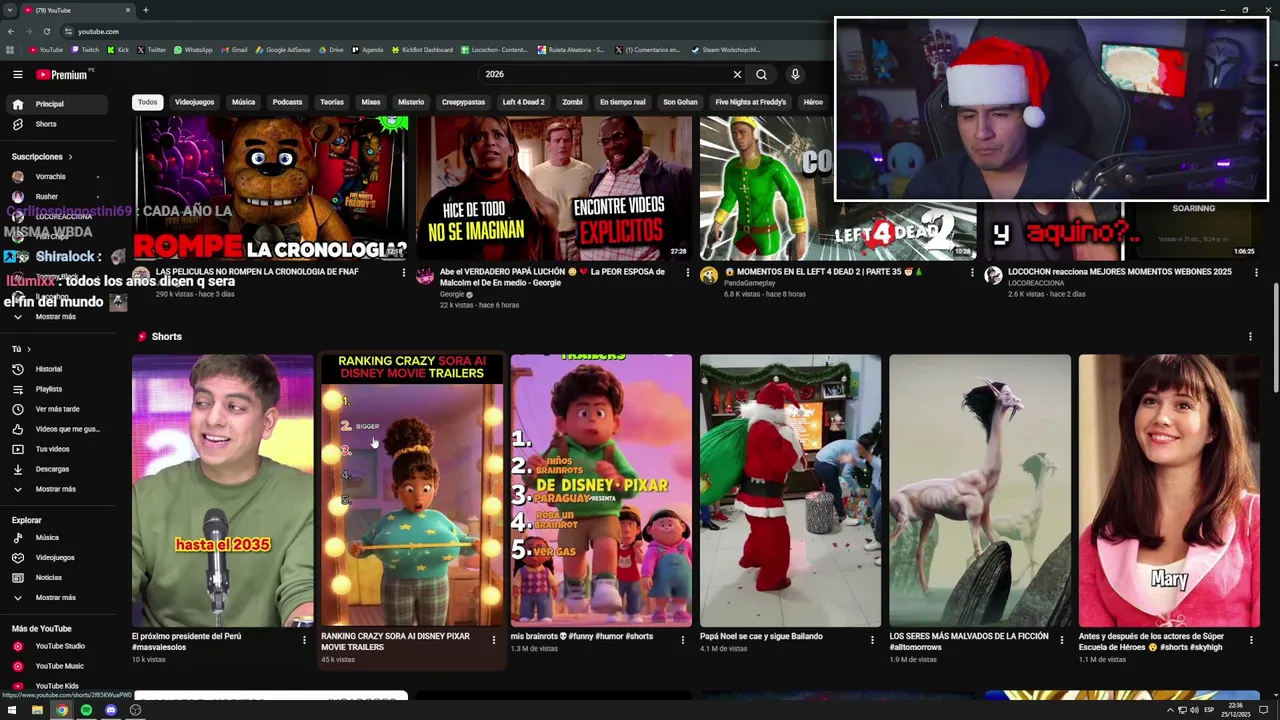Open YouTube Studio from sidebar
This screenshot has width=1280, height=720.
(60, 646)
